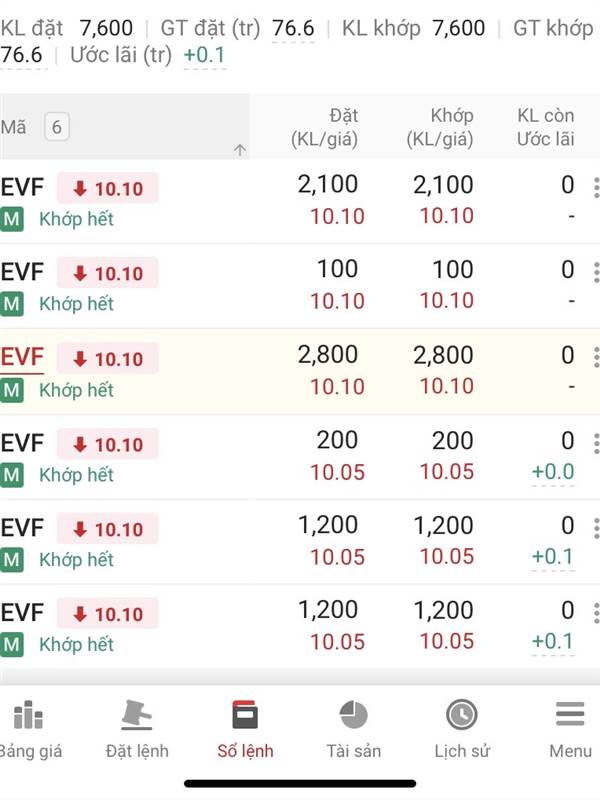Open the Tài sản pie chart icon
Viewport: 600px width, 800px height.
(353, 716)
